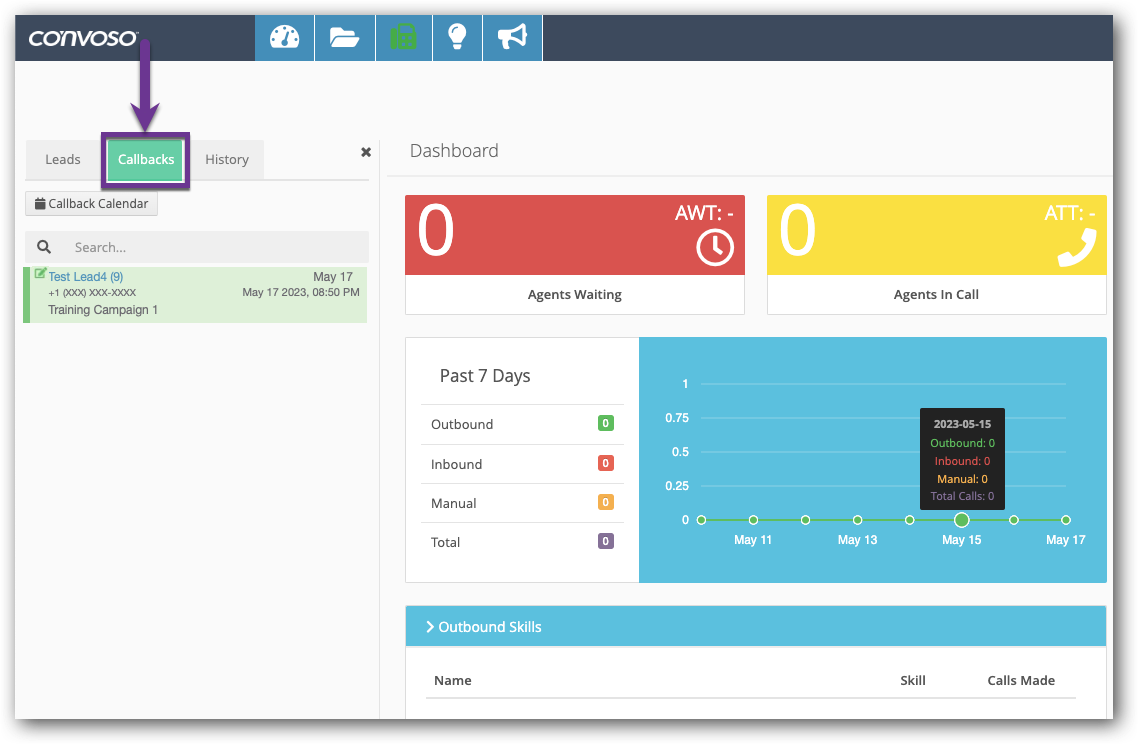Image resolution: width=1138 pixels, height=744 pixels.
Task: Select the Callbacks tab
Action: pyautogui.click(x=146, y=160)
